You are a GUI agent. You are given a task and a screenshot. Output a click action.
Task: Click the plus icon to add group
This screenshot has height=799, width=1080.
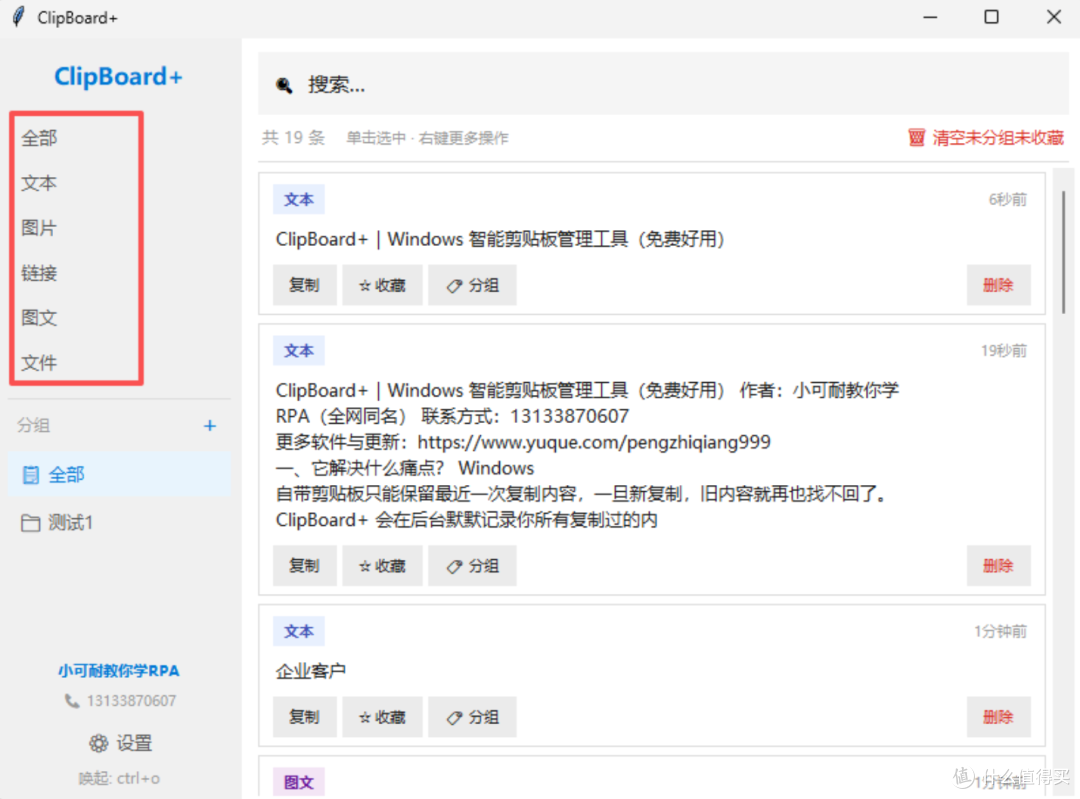click(x=210, y=426)
